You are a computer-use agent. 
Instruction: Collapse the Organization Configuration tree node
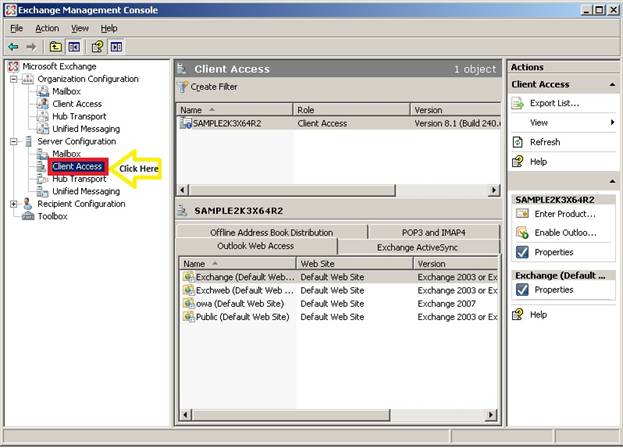14,79
